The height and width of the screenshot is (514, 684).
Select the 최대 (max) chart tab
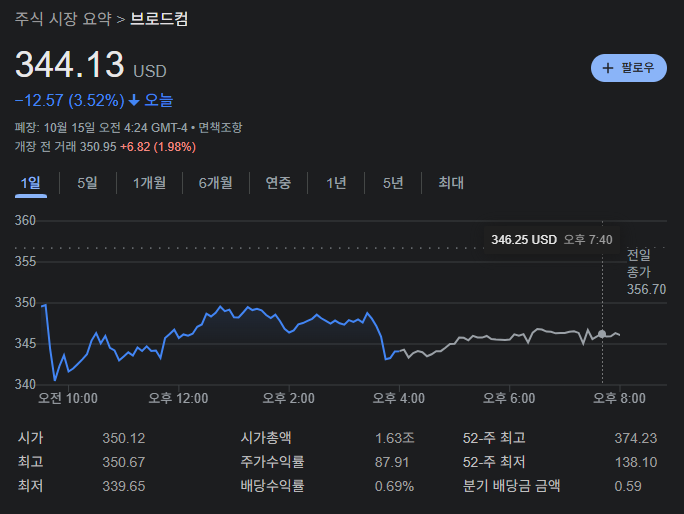[451, 183]
